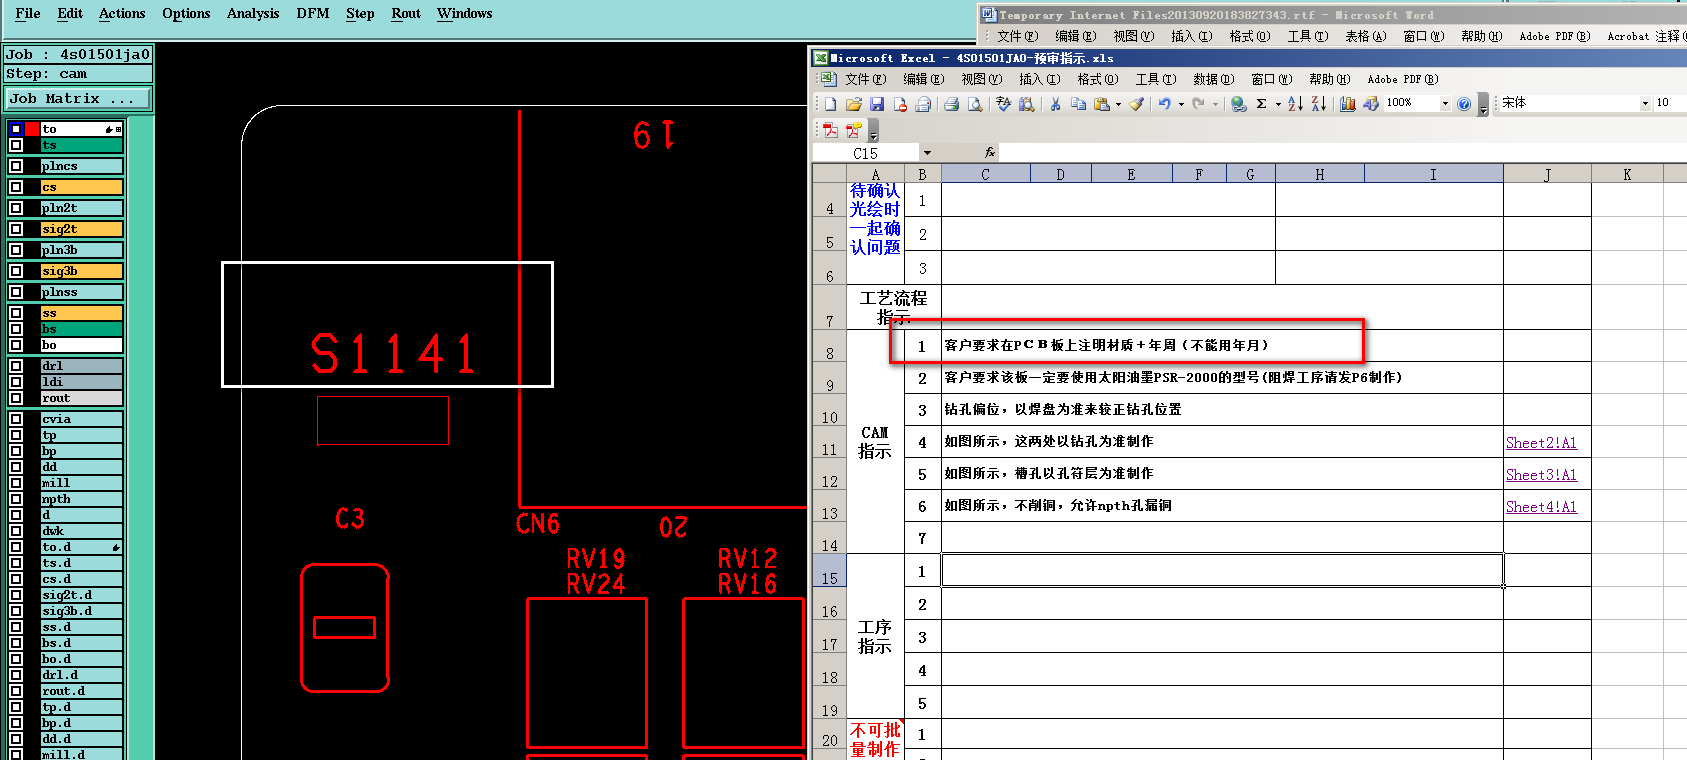This screenshot has height=760, width=1687.
Task: Click the Copy icon in Excel toolbar
Action: tap(1078, 104)
